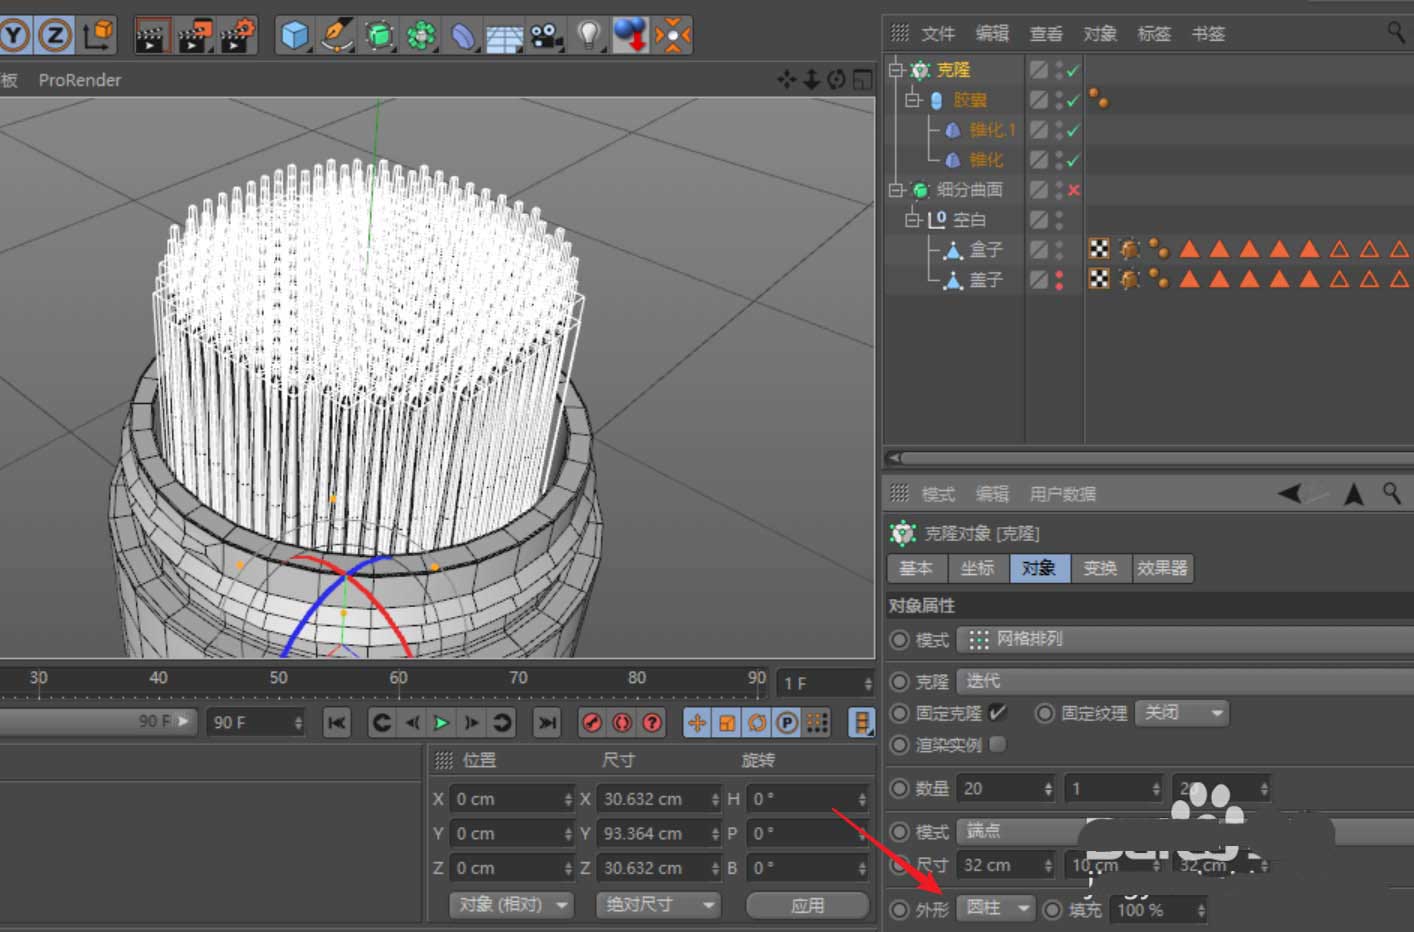The width and height of the screenshot is (1414, 932).
Task: Toggle the 固定克隆 checkbox
Action: 997,713
